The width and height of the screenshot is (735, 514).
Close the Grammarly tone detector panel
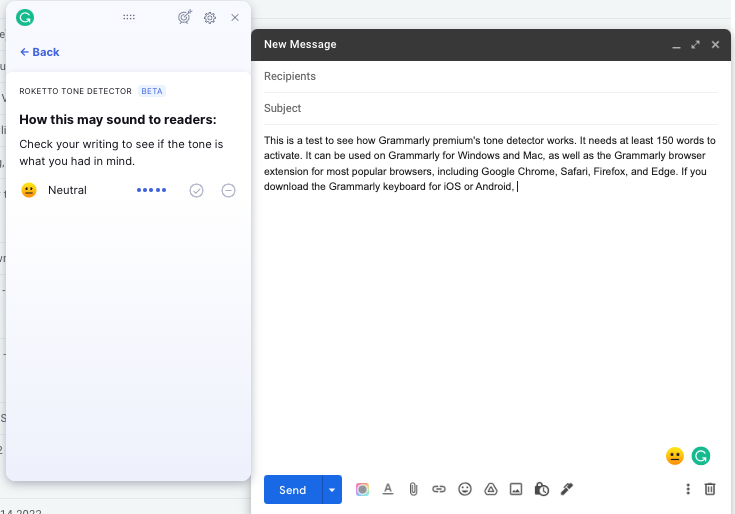coord(235,18)
